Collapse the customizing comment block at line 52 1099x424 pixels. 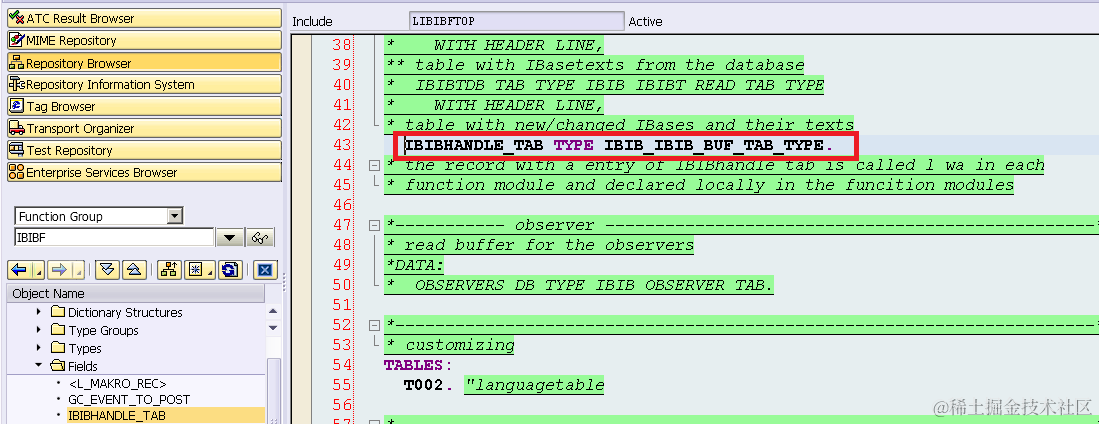pos(374,324)
